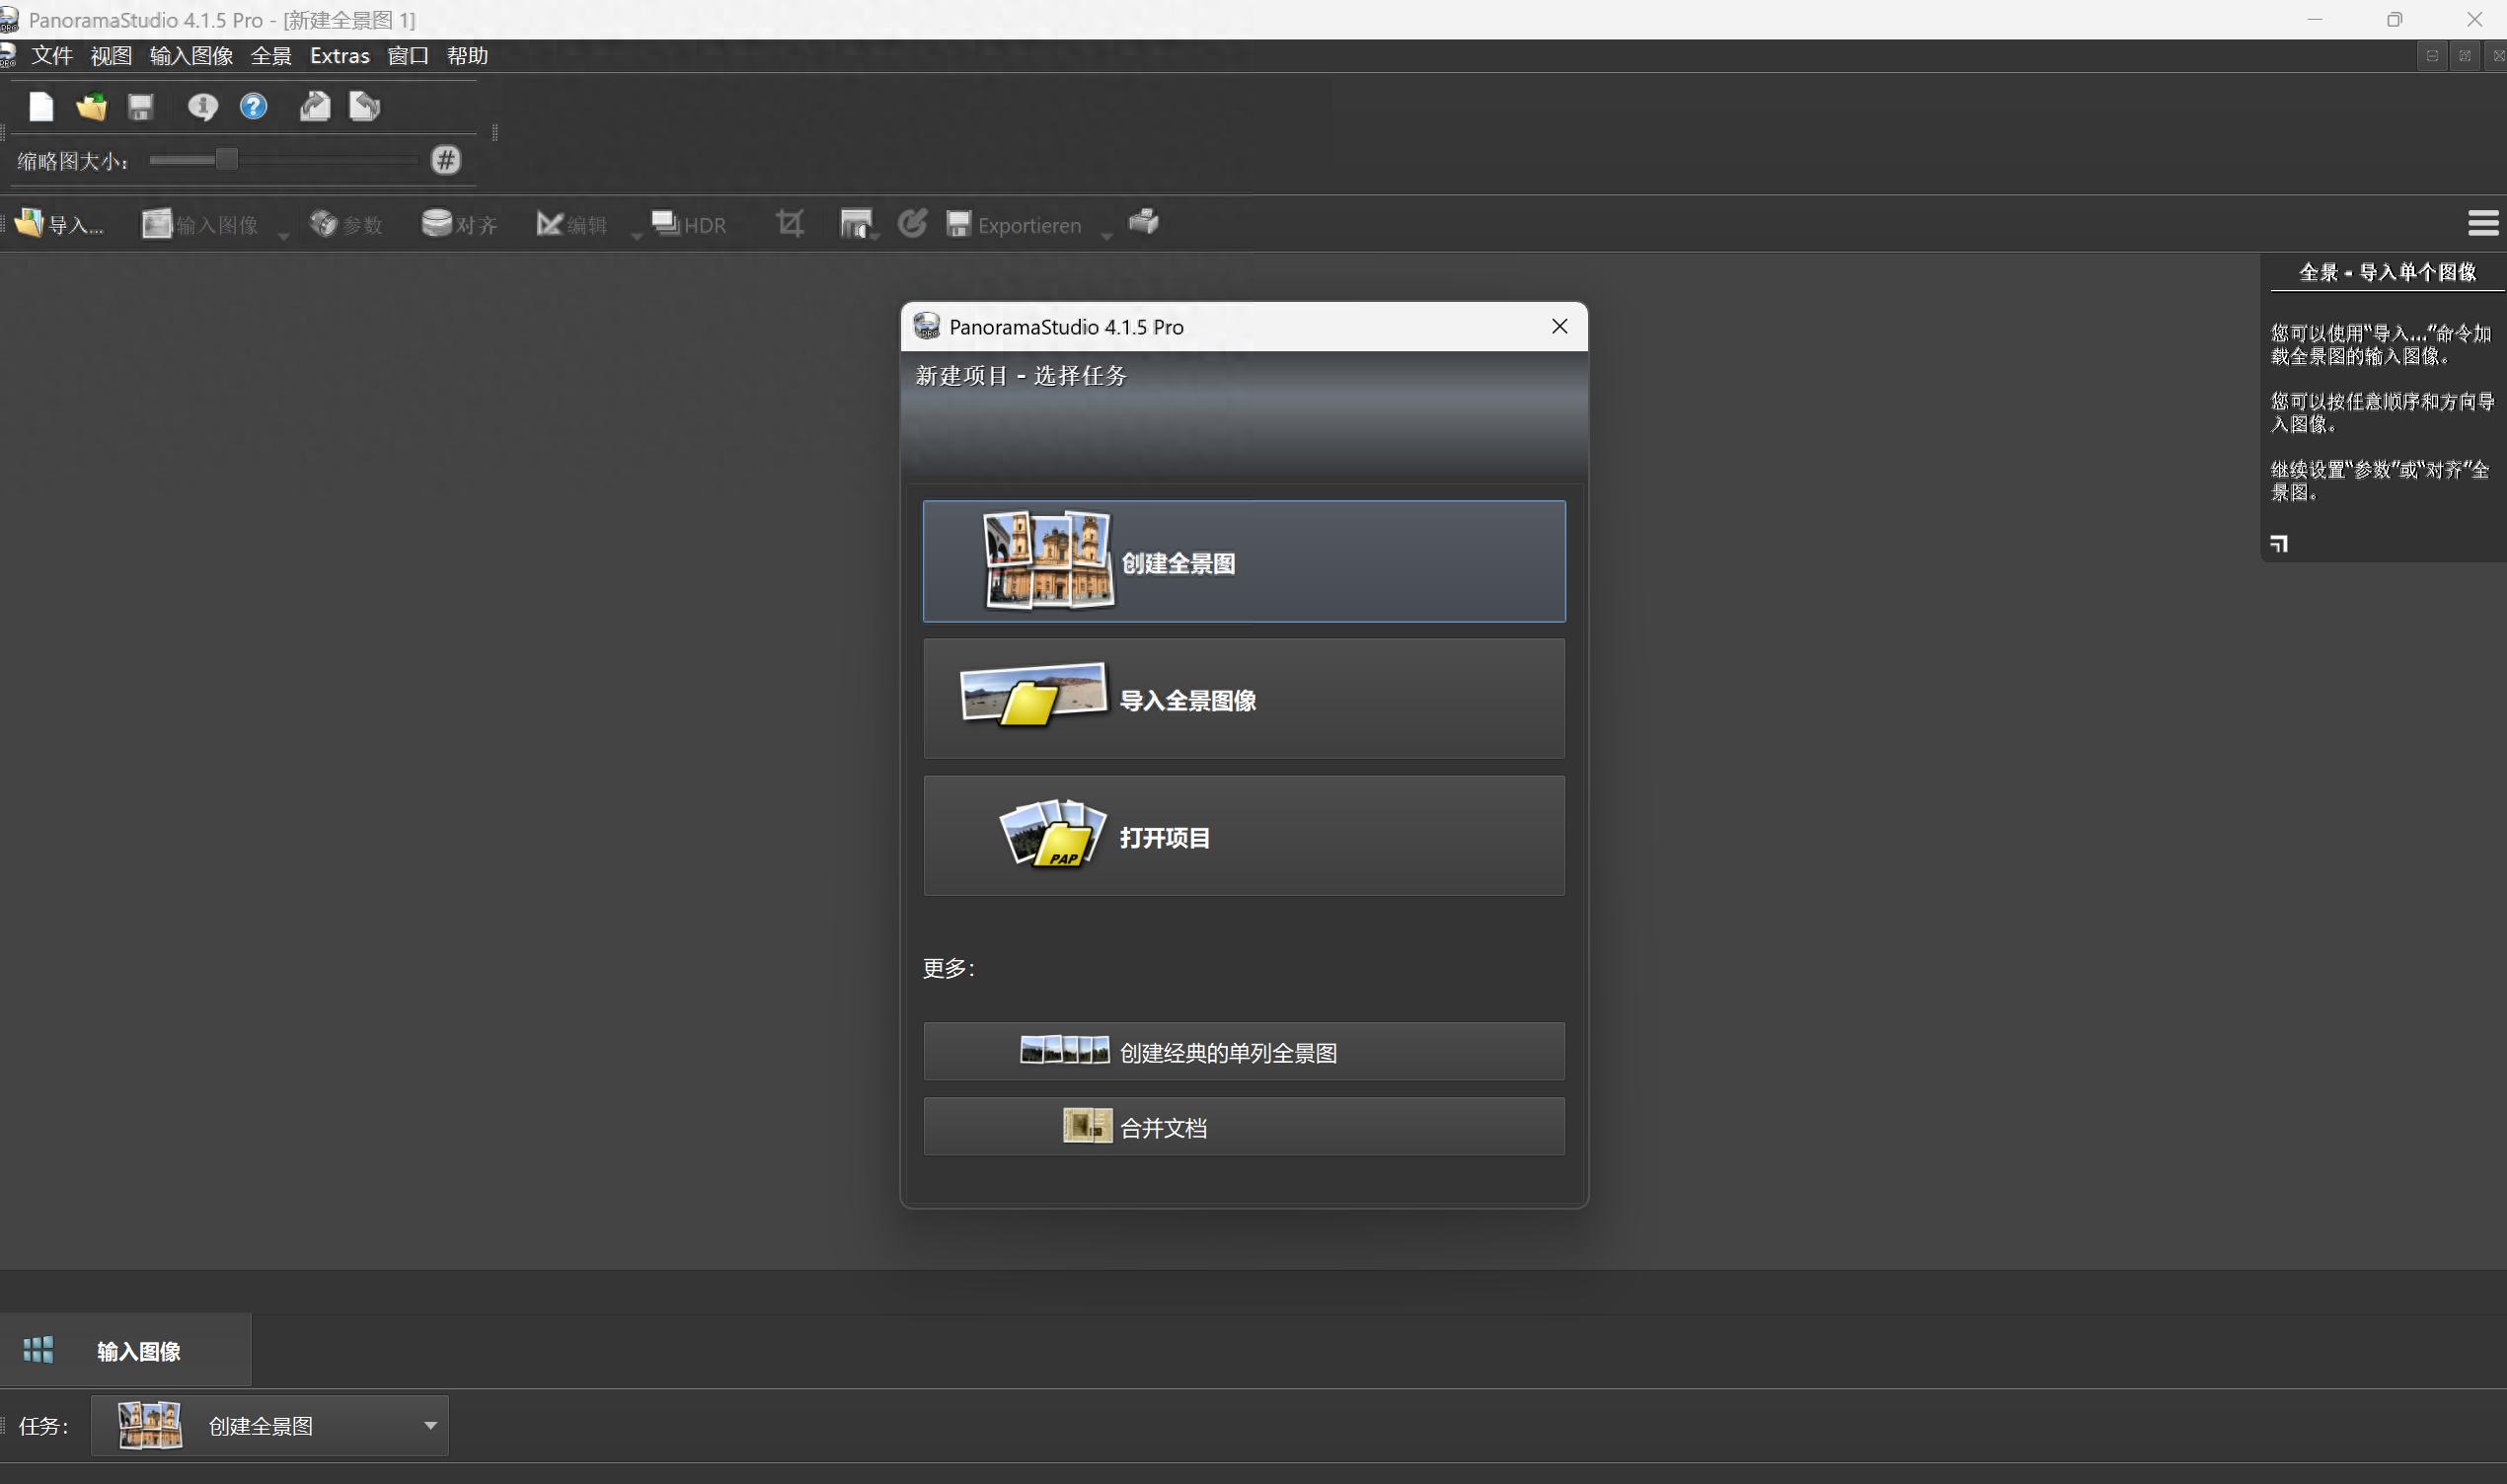Viewport: 2507px width, 1484px height.
Task: Click the info speech bubble icon
Action: pos(202,107)
